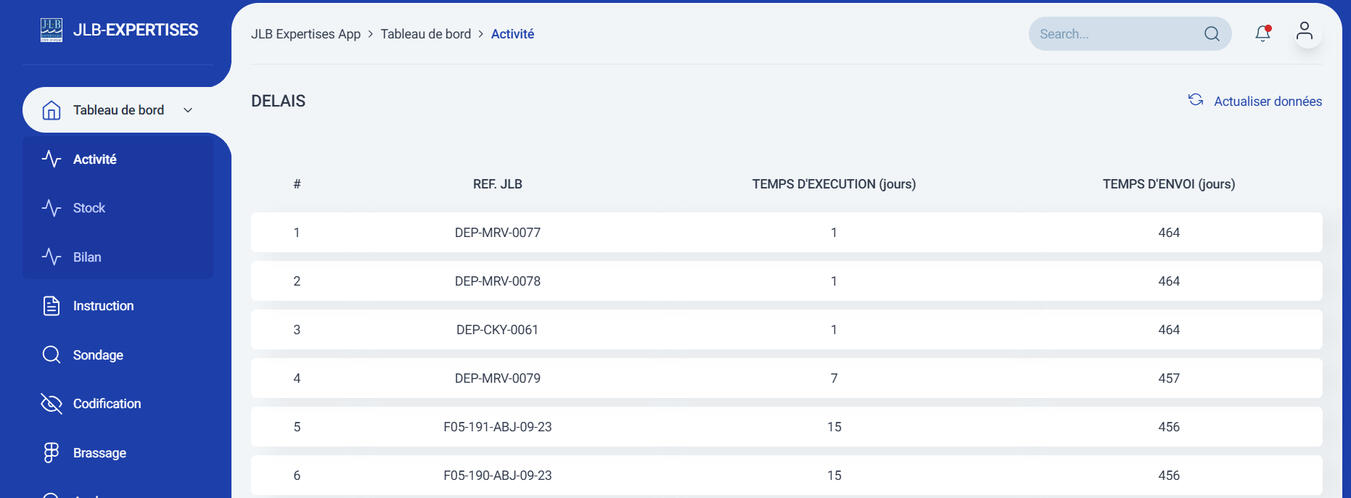Click the search magnifier icon
Screen dimensions: 1351x498
tap(1211, 34)
